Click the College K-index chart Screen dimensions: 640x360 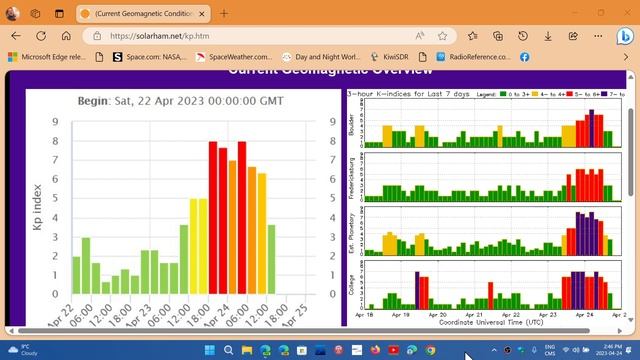click(x=493, y=285)
